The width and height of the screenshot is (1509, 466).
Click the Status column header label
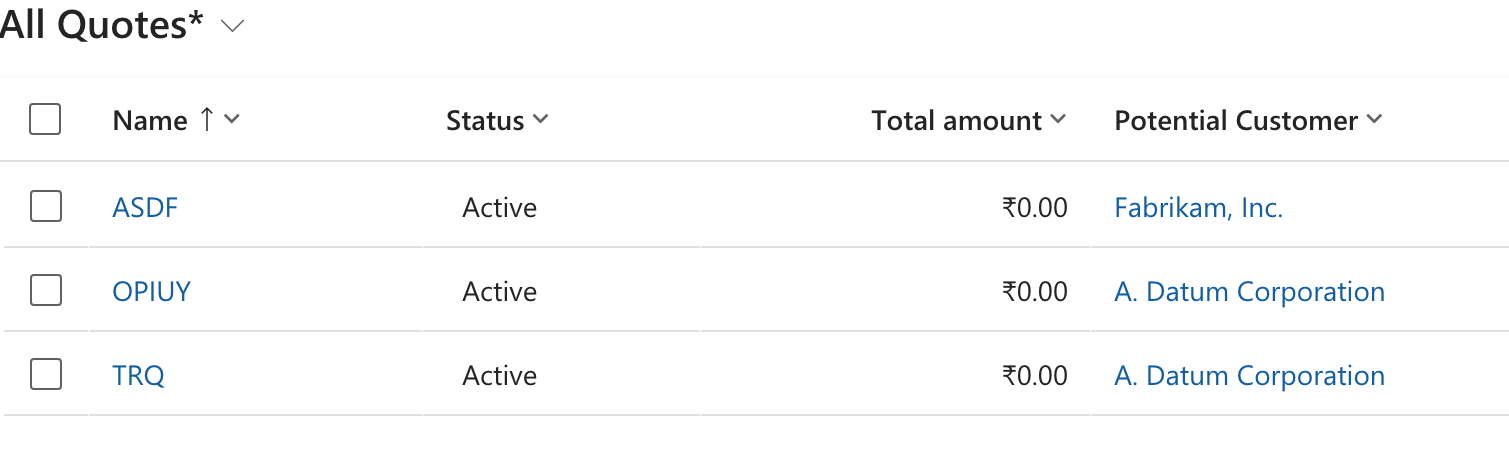tap(485, 121)
